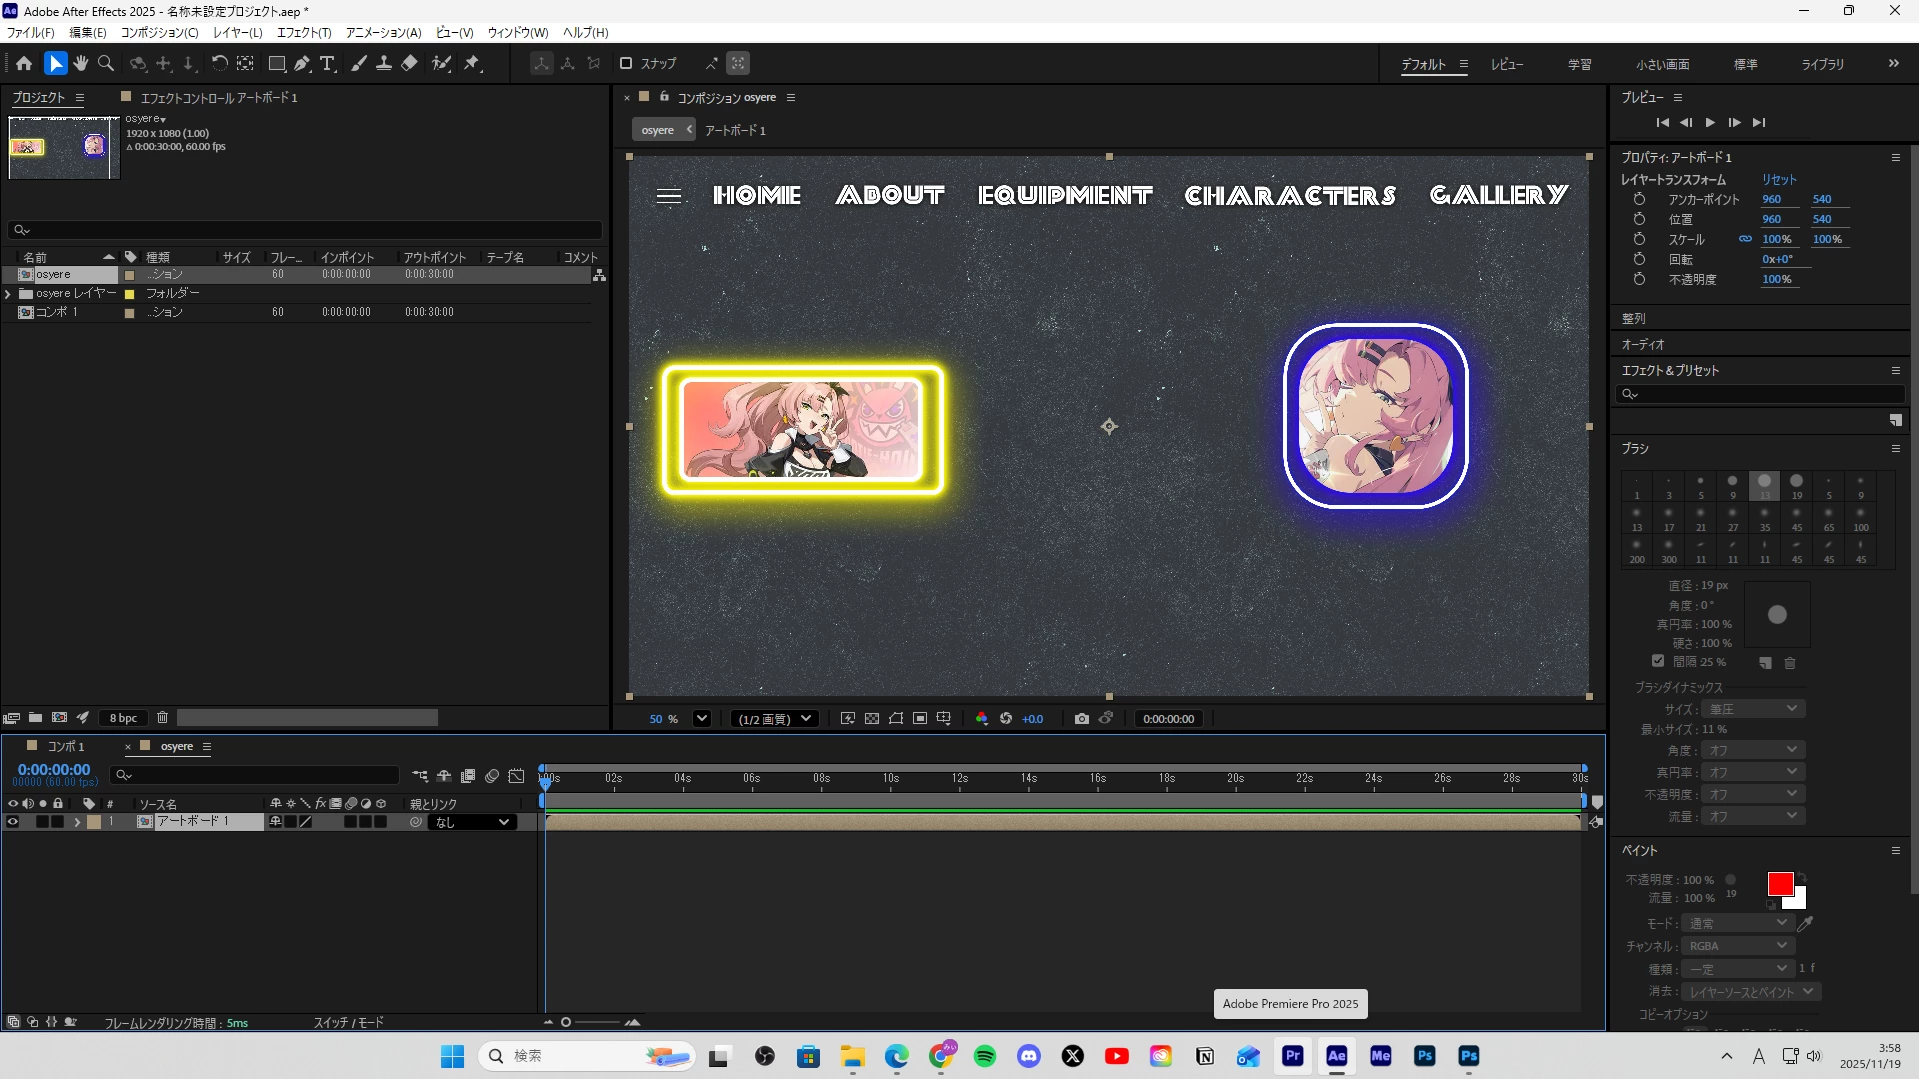Select the Rotation tool
Screen dimensions: 1919x1079
(x=219, y=63)
